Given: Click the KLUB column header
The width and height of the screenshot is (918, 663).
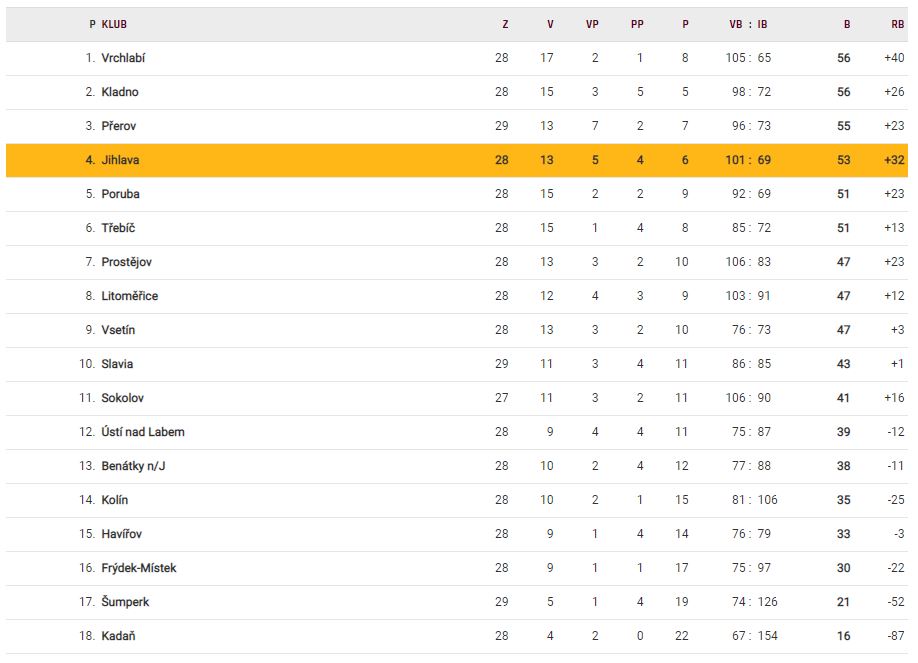Looking at the screenshot, I should [114, 24].
